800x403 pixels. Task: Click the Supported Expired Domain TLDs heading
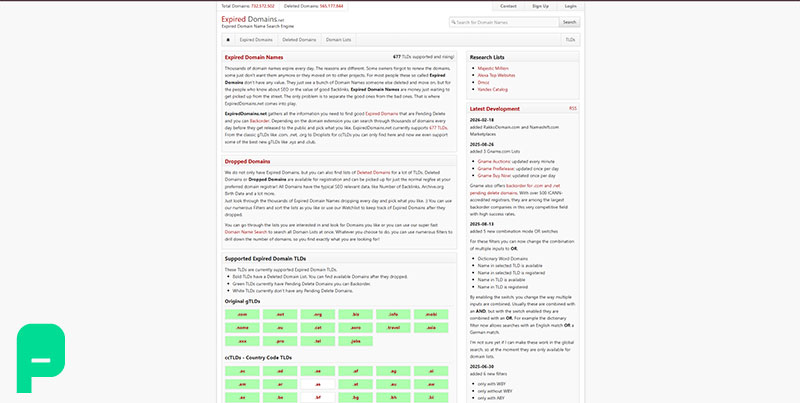click(x=265, y=259)
